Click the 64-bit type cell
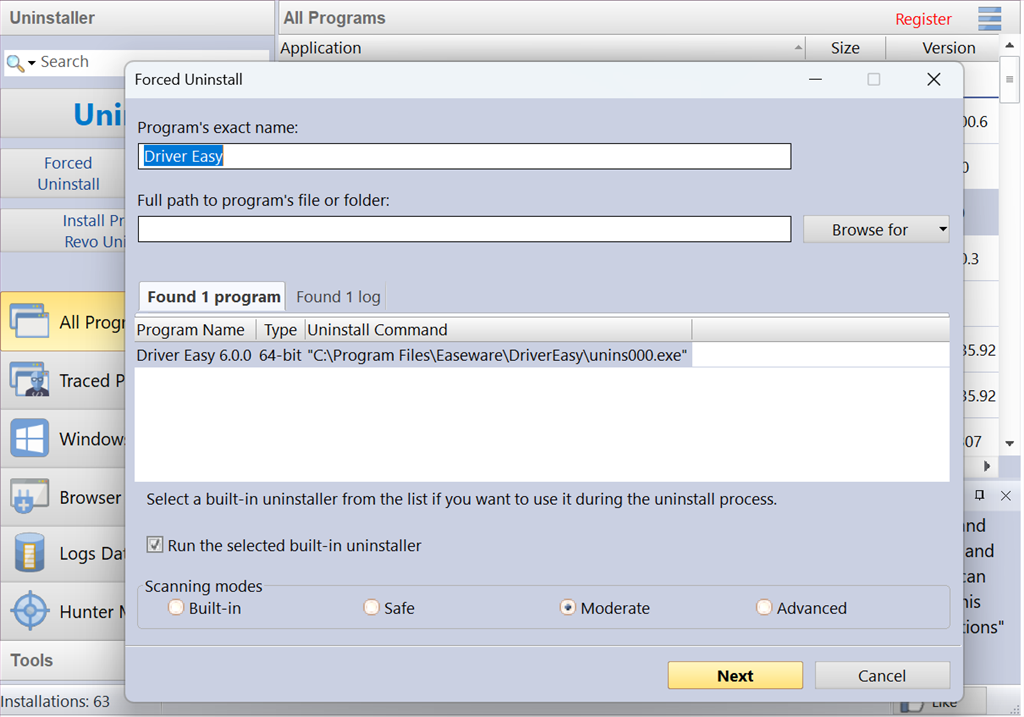 (x=280, y=355)
